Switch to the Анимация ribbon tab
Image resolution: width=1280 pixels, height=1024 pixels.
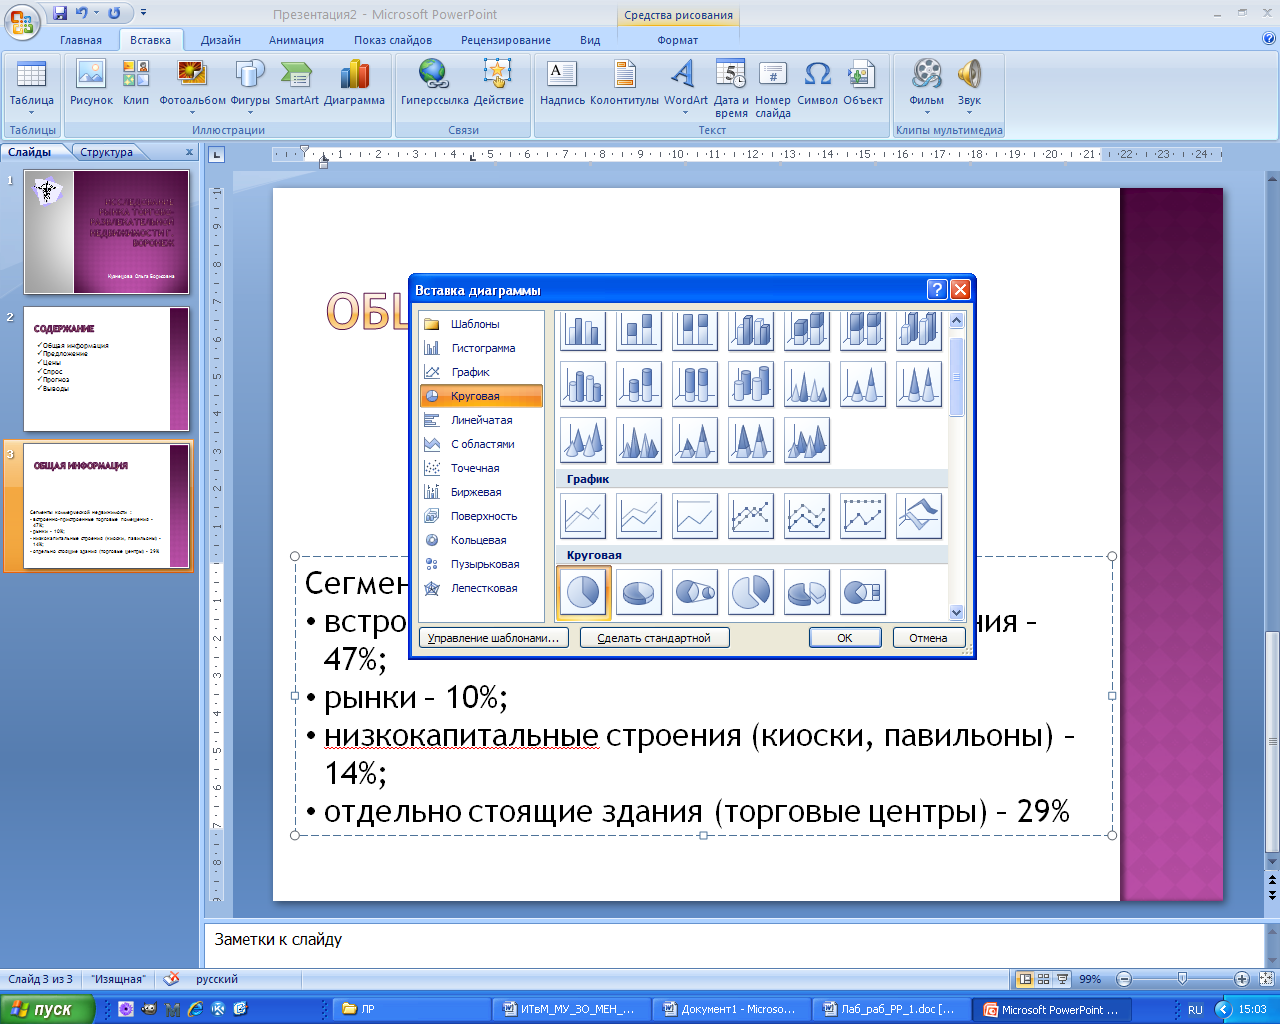(x=296, y=40)
